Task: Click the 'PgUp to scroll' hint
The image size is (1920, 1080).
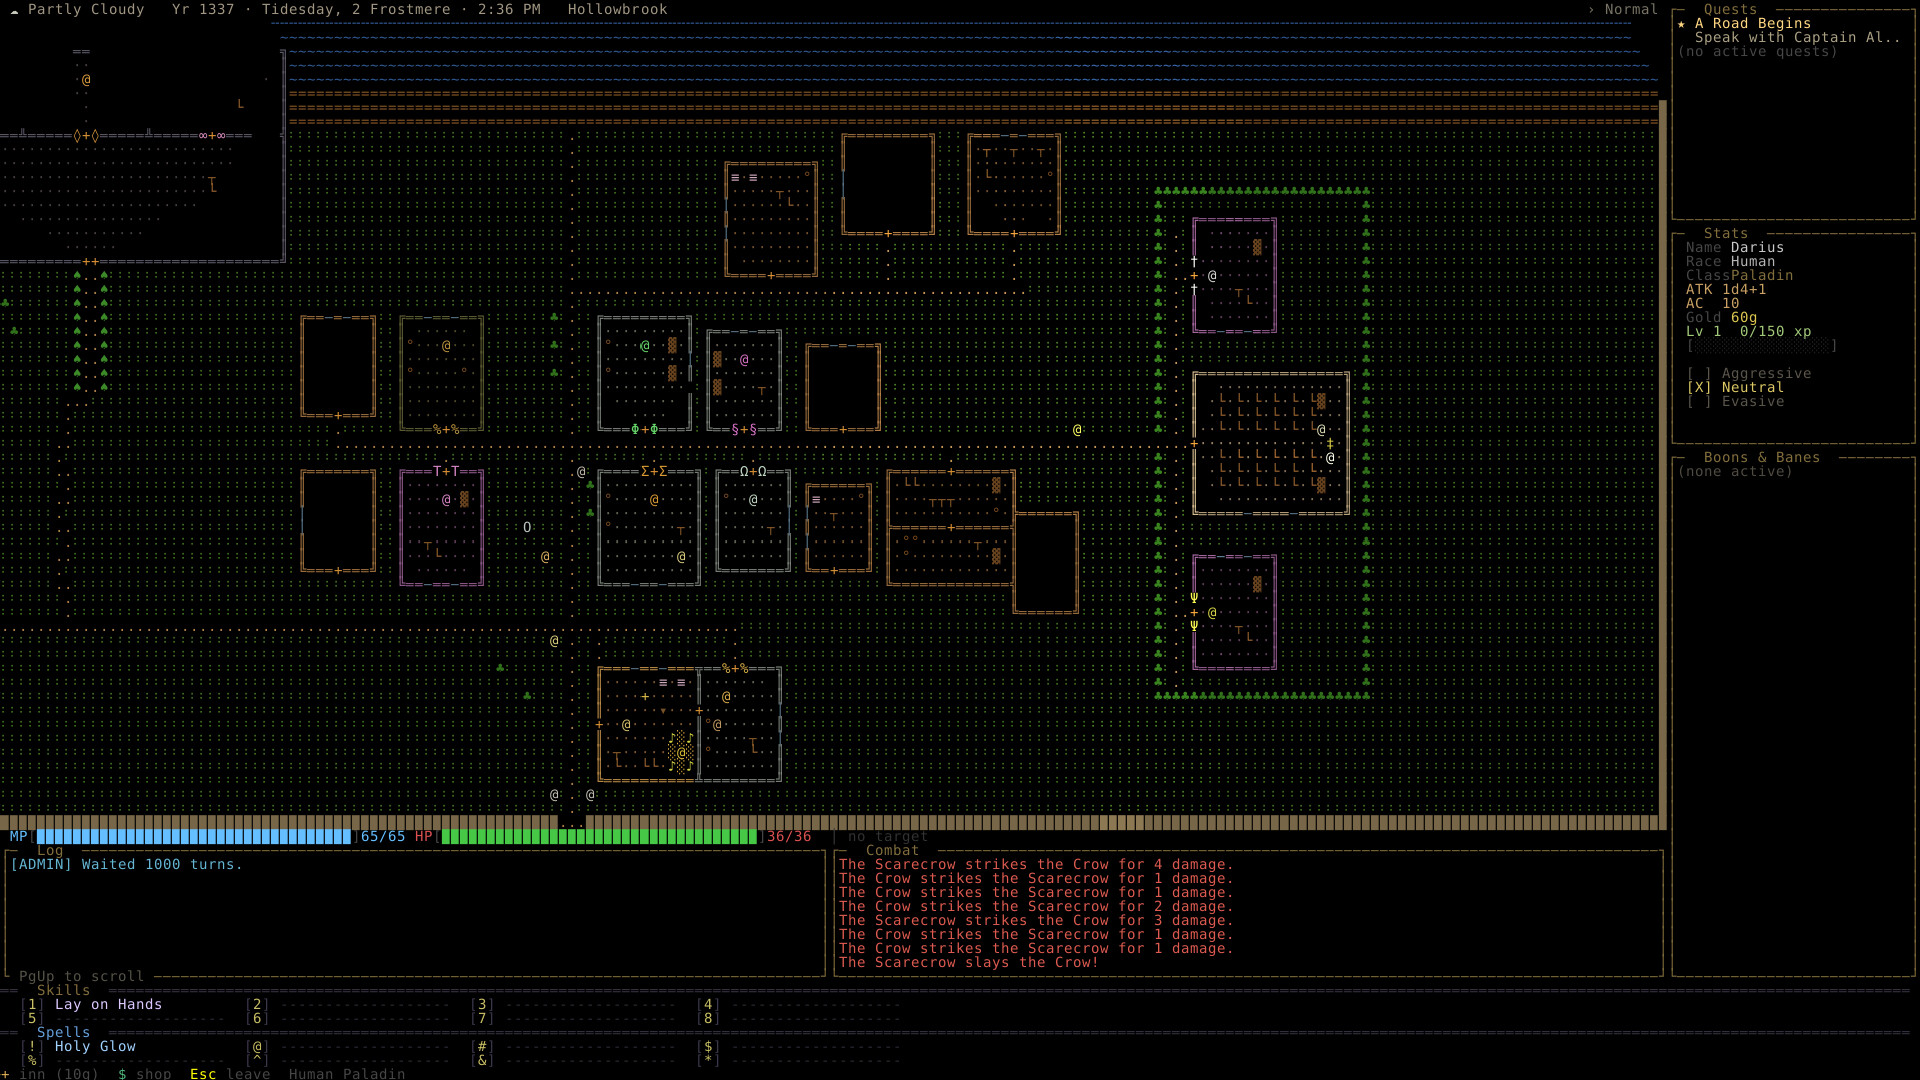Action: pos(81,977)
